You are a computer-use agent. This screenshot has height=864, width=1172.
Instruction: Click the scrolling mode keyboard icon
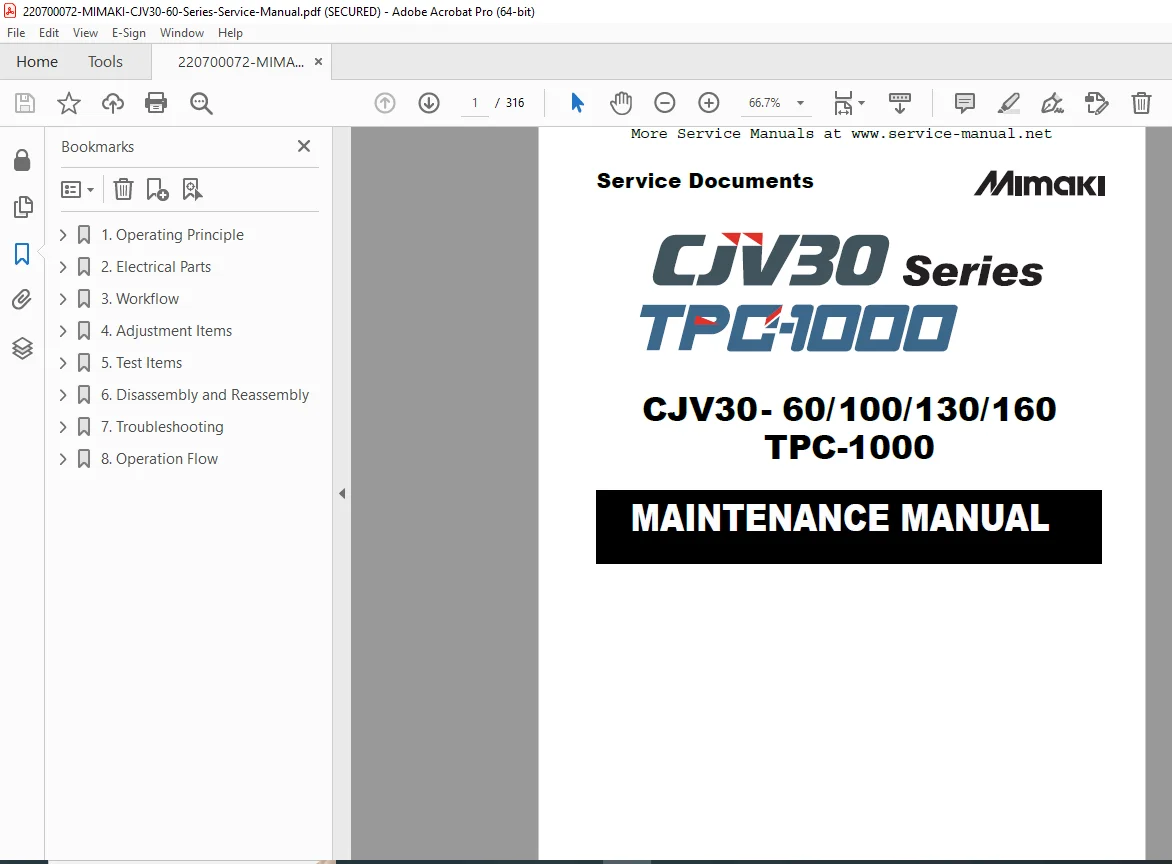coord(899,103)
